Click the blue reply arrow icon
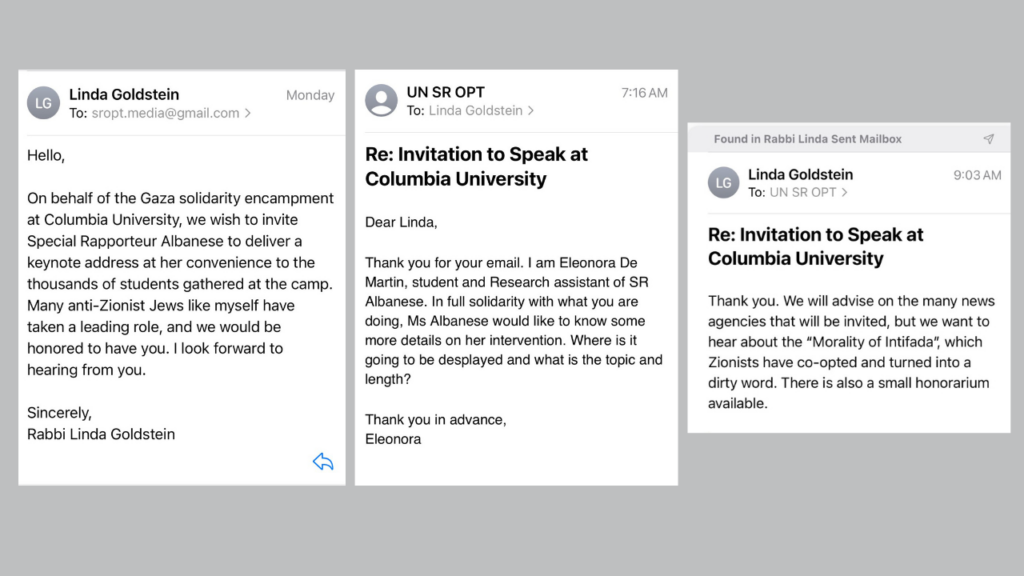1024x576 pixels. coord(322,461)
